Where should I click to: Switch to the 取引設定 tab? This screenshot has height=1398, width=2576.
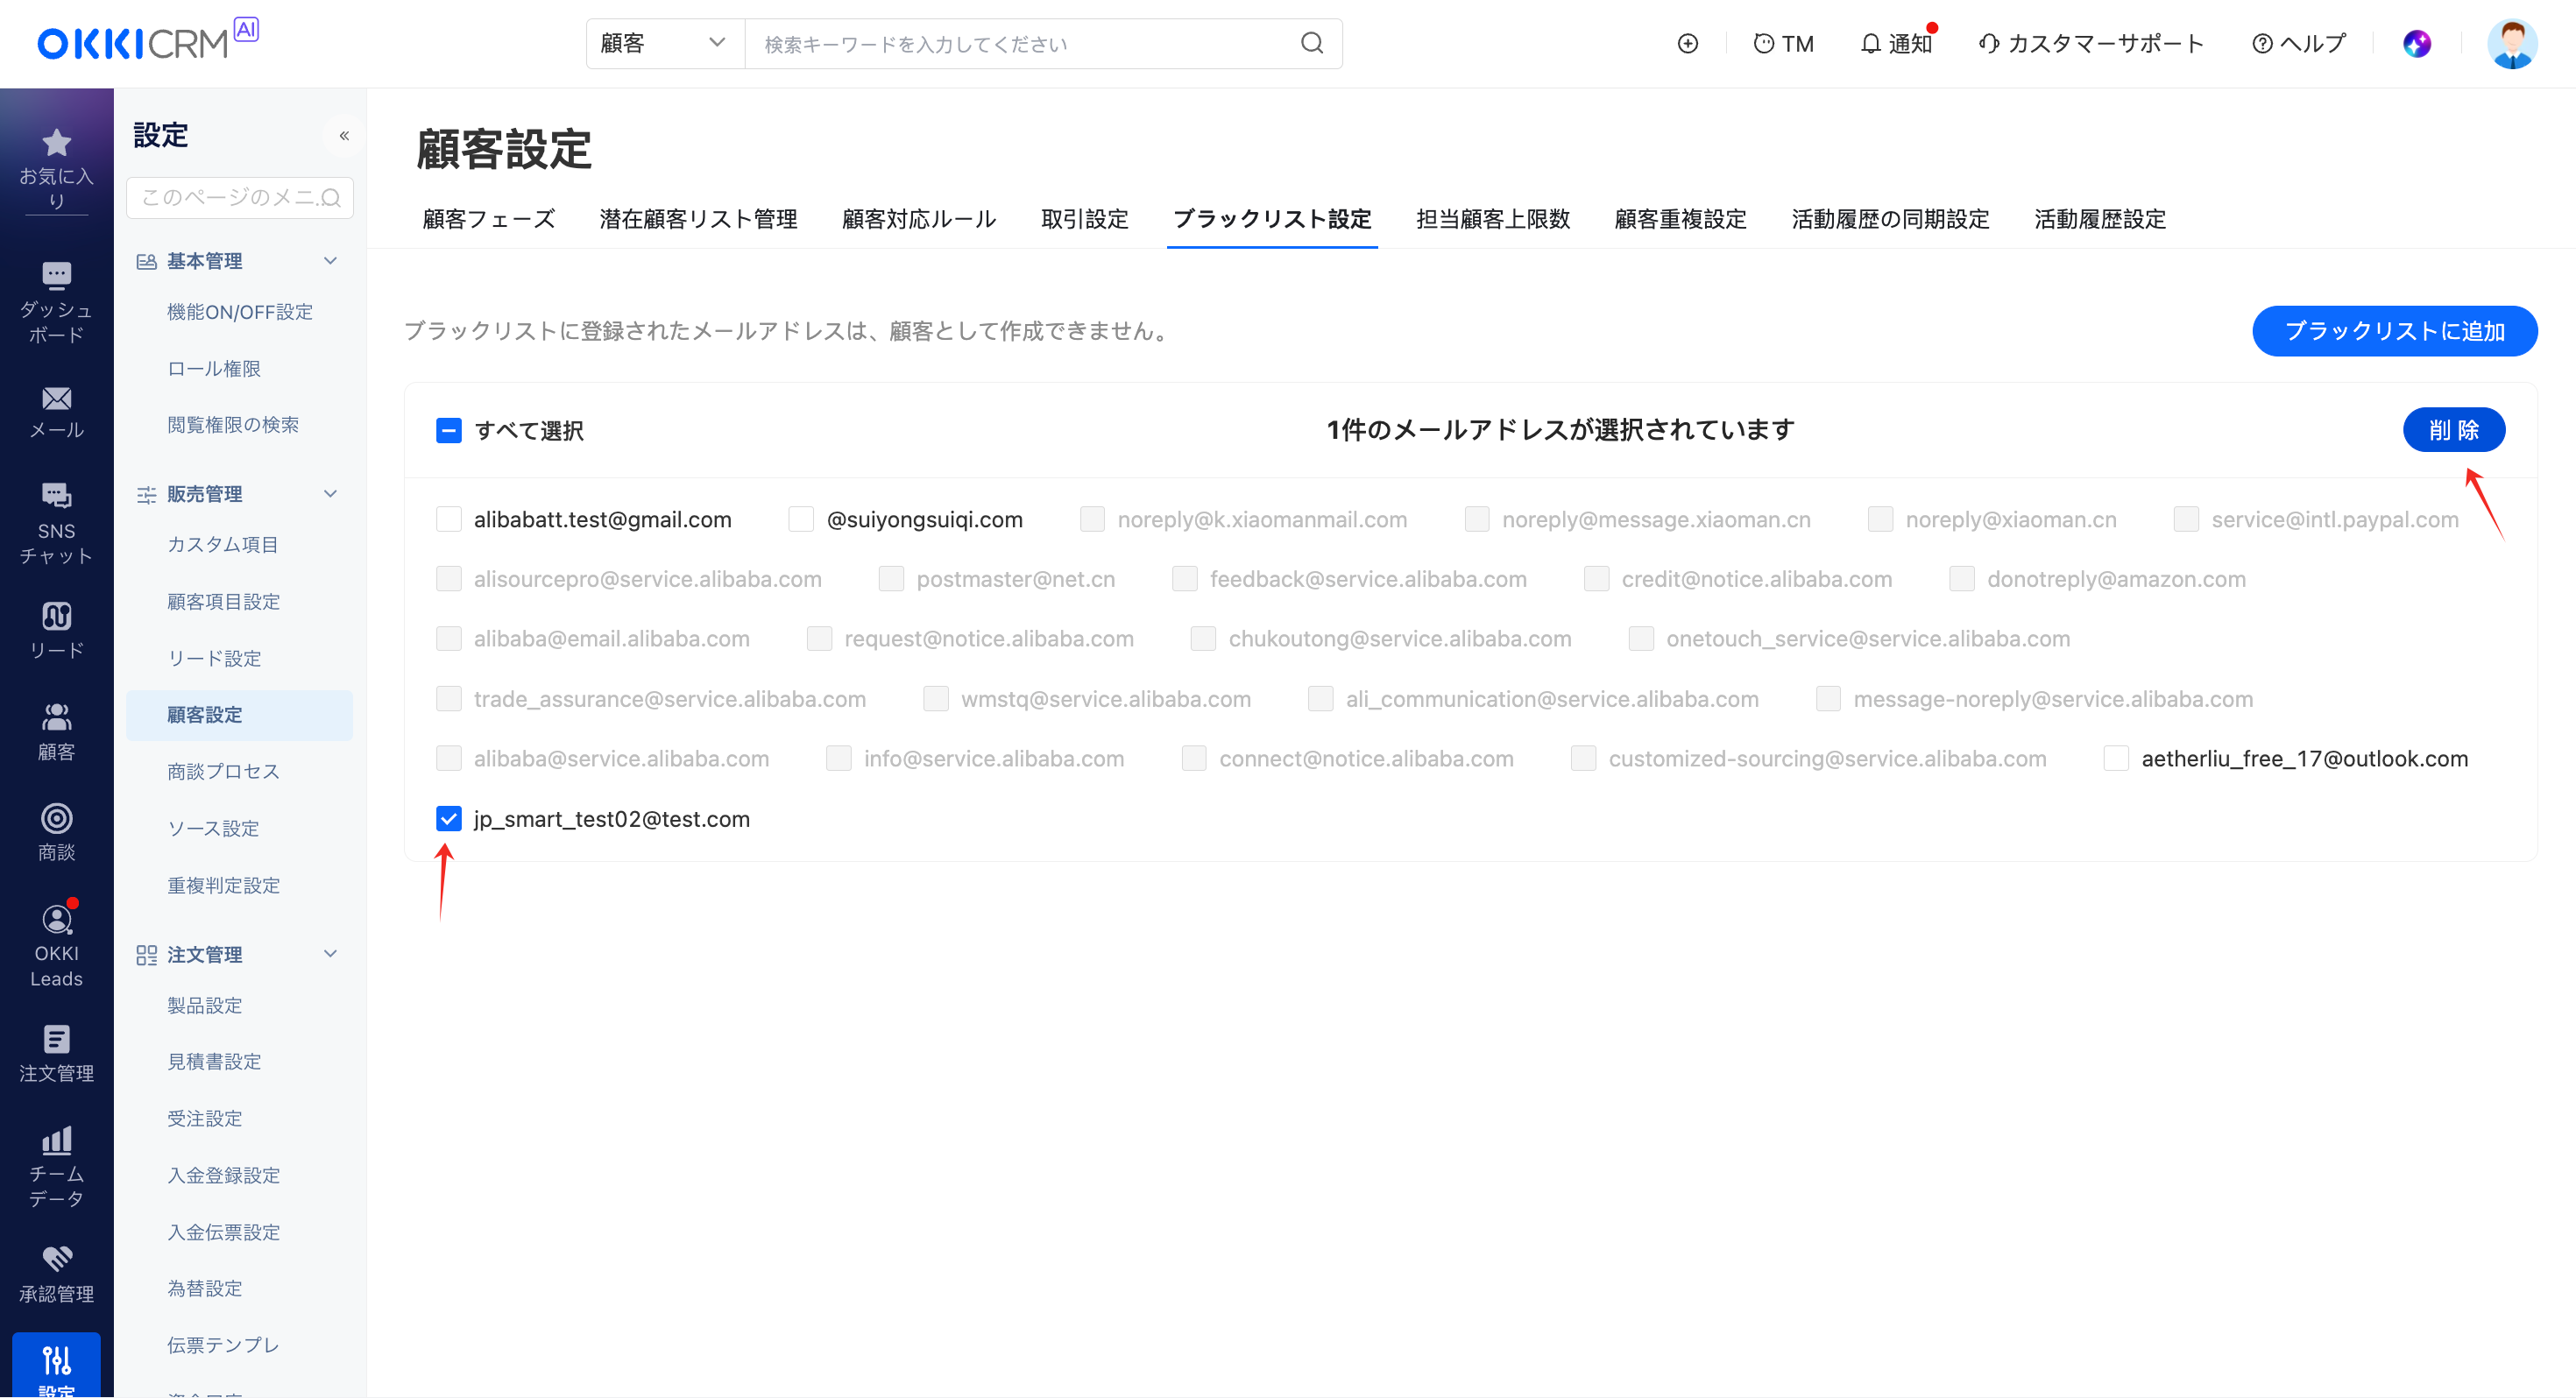(1085, 219)
